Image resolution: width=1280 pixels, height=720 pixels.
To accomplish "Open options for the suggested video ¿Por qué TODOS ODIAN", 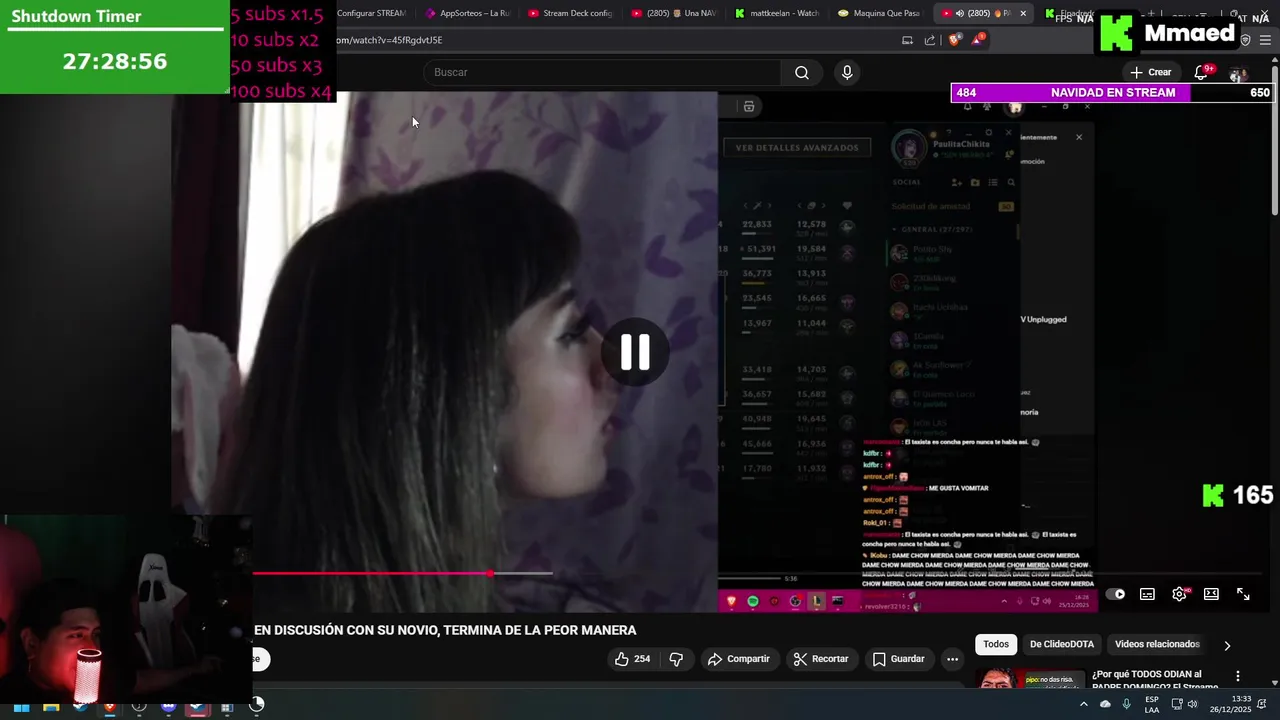I will 1238,676.
